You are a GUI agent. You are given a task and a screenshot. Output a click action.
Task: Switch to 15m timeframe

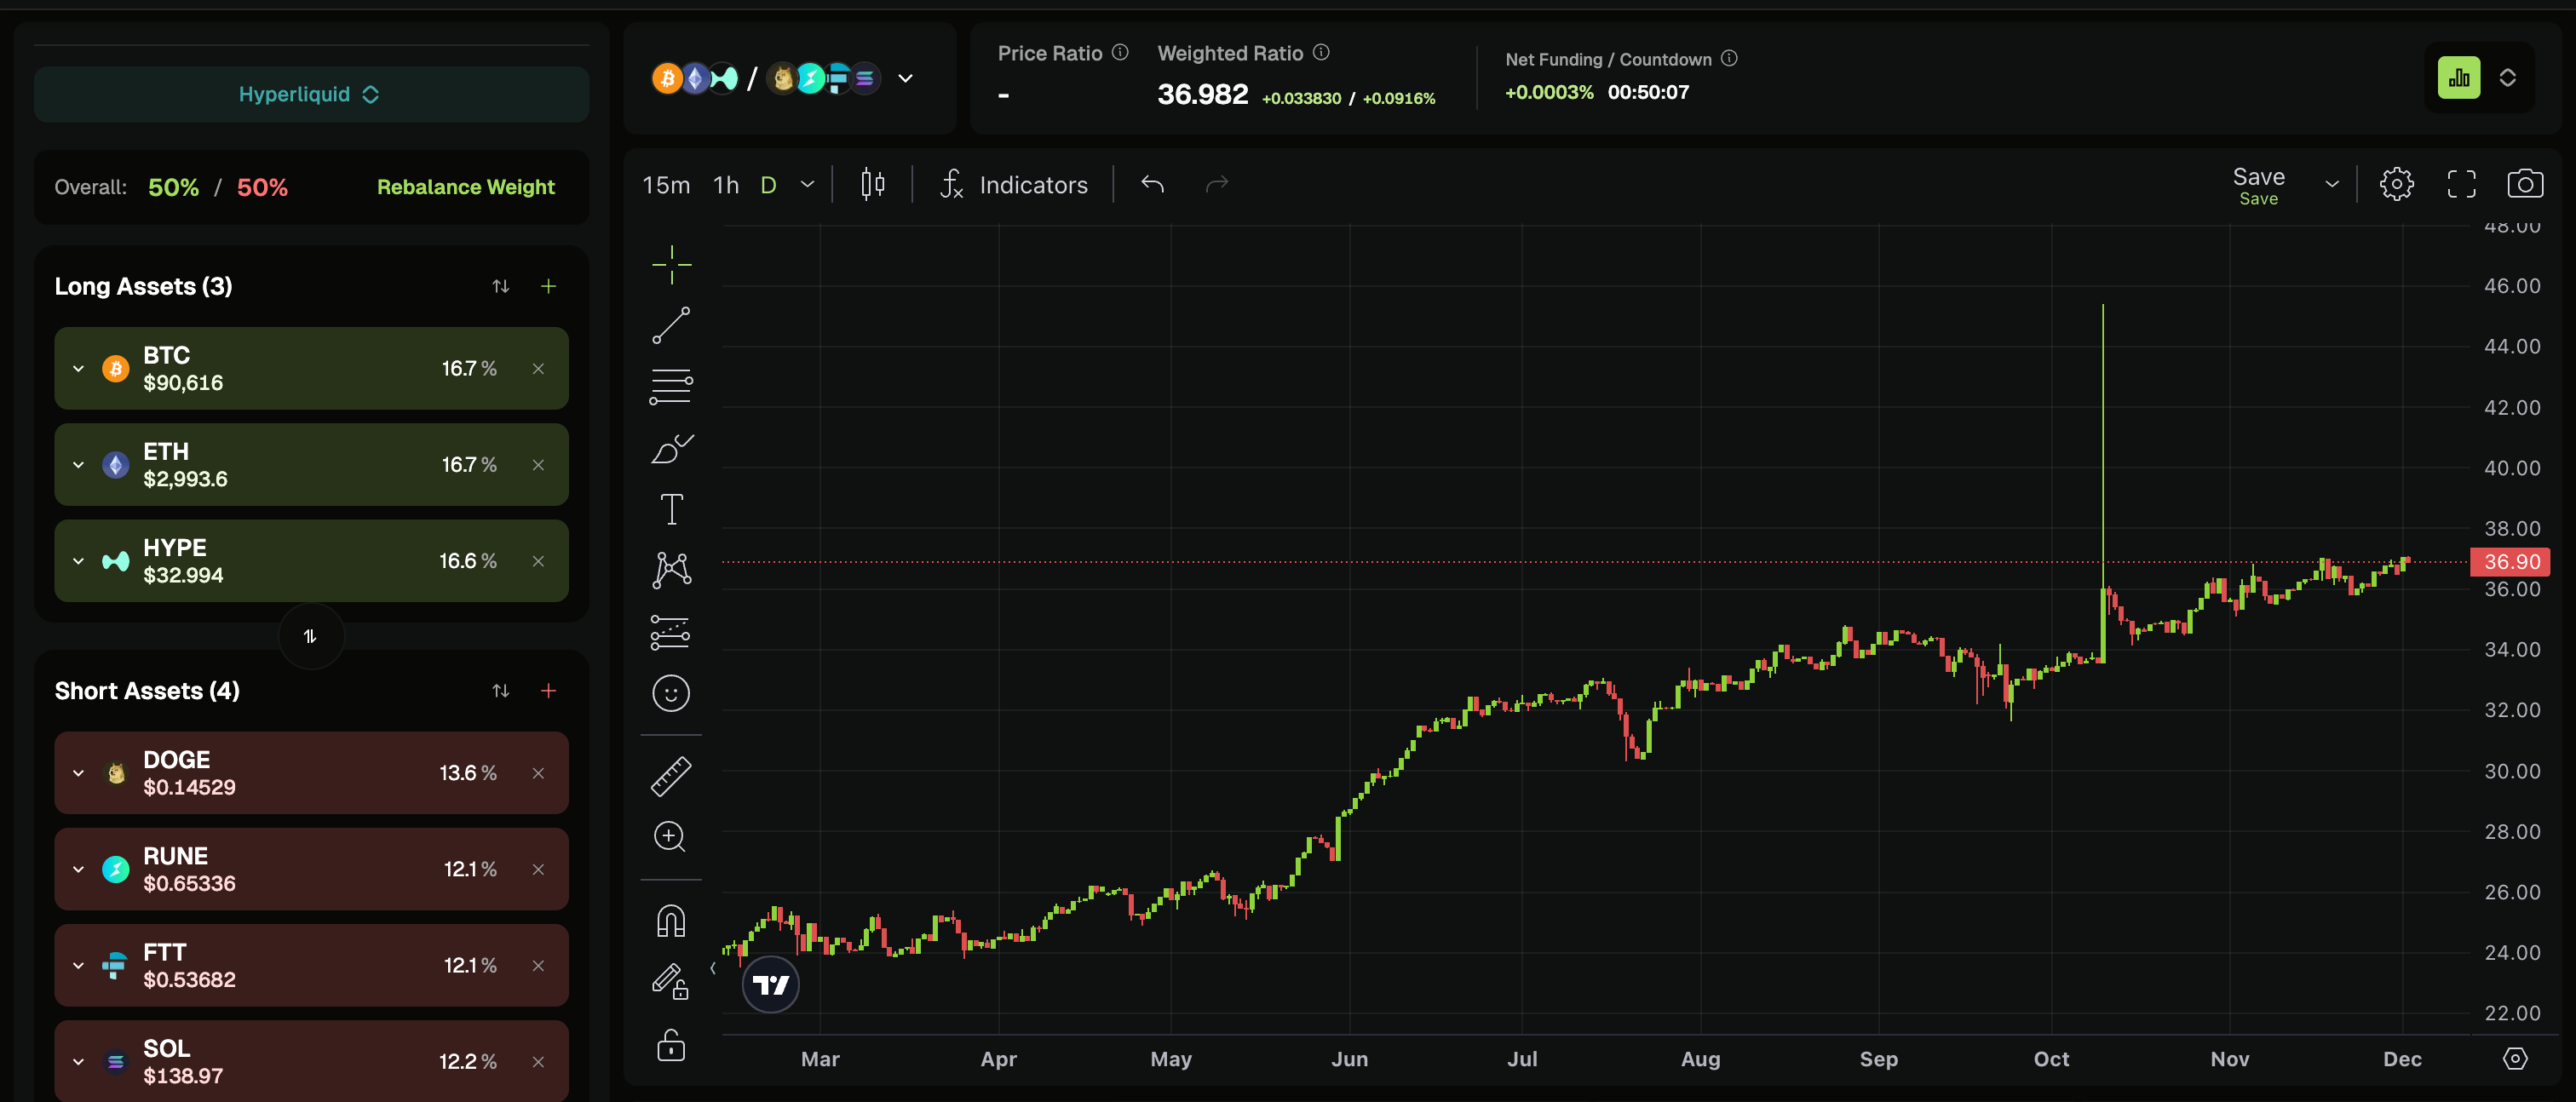pos(666,185)
